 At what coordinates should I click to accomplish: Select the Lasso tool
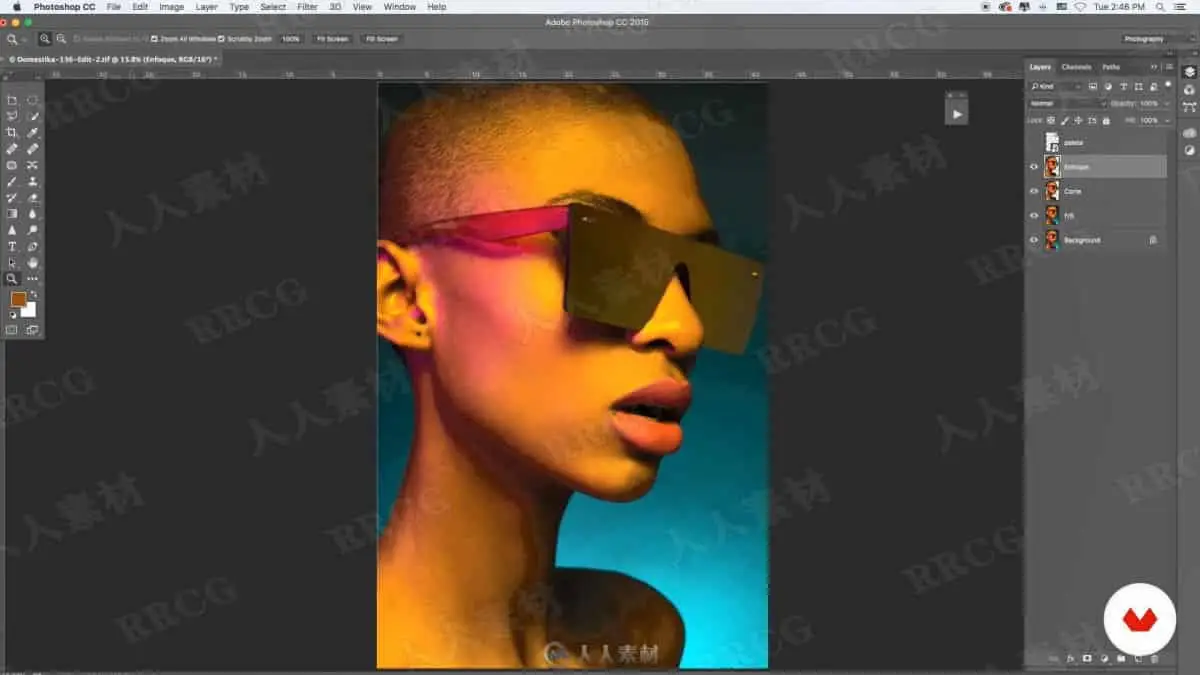point(12,116)
